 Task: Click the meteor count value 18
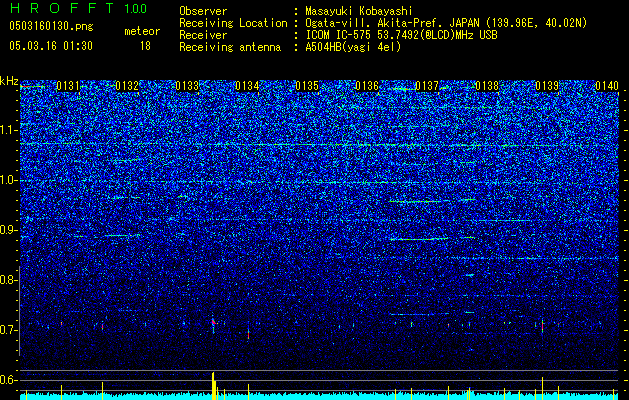coord(145,46)
